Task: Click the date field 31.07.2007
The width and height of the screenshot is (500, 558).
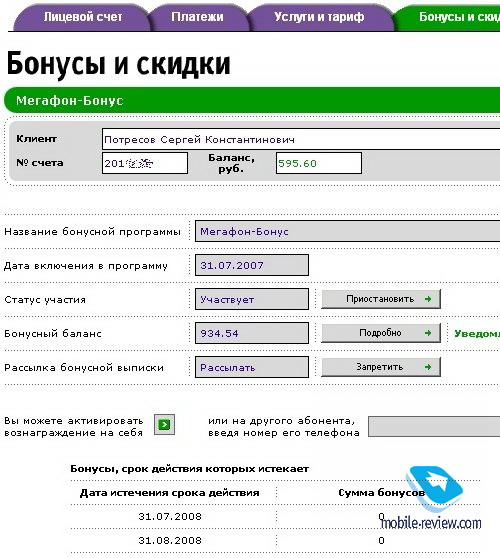Action: click(x=252, y=265)
